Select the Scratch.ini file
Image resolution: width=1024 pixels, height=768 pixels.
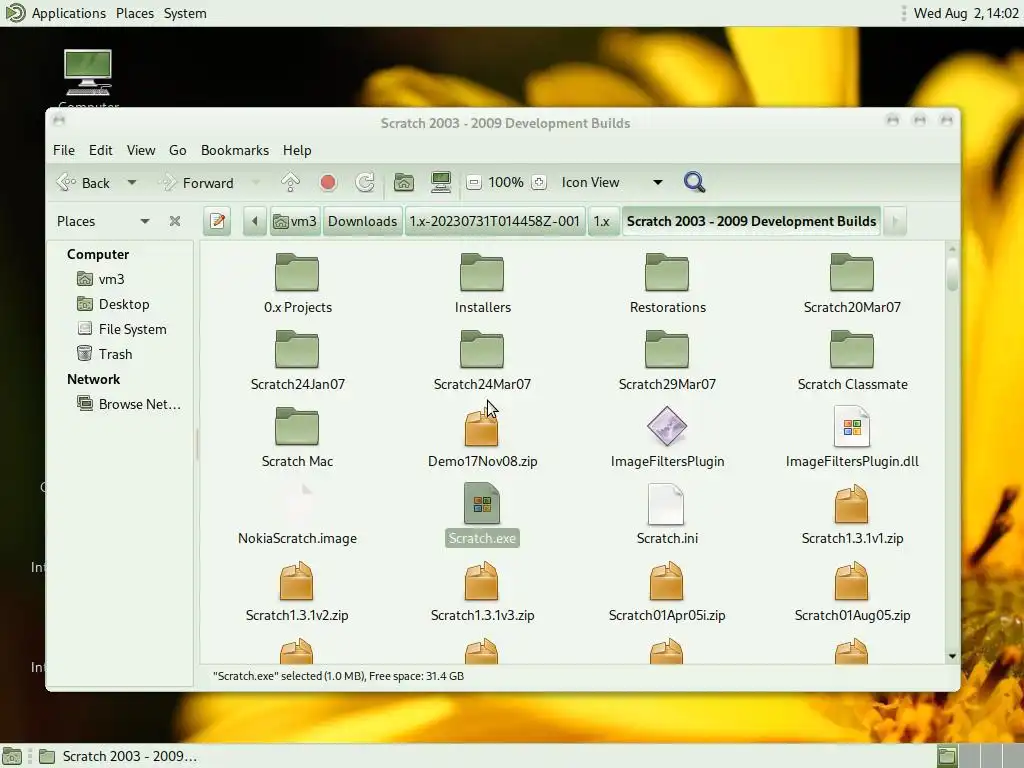point(667,515)
